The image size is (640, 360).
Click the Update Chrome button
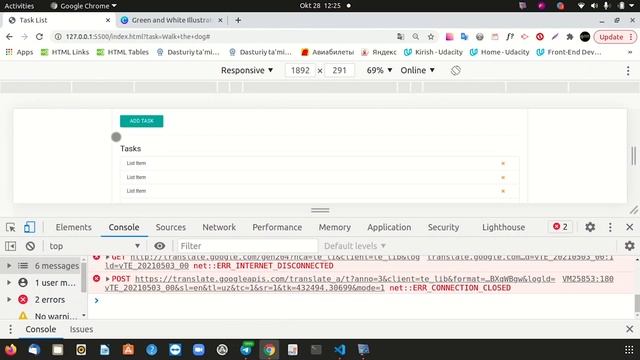click(x=616, y=37)
